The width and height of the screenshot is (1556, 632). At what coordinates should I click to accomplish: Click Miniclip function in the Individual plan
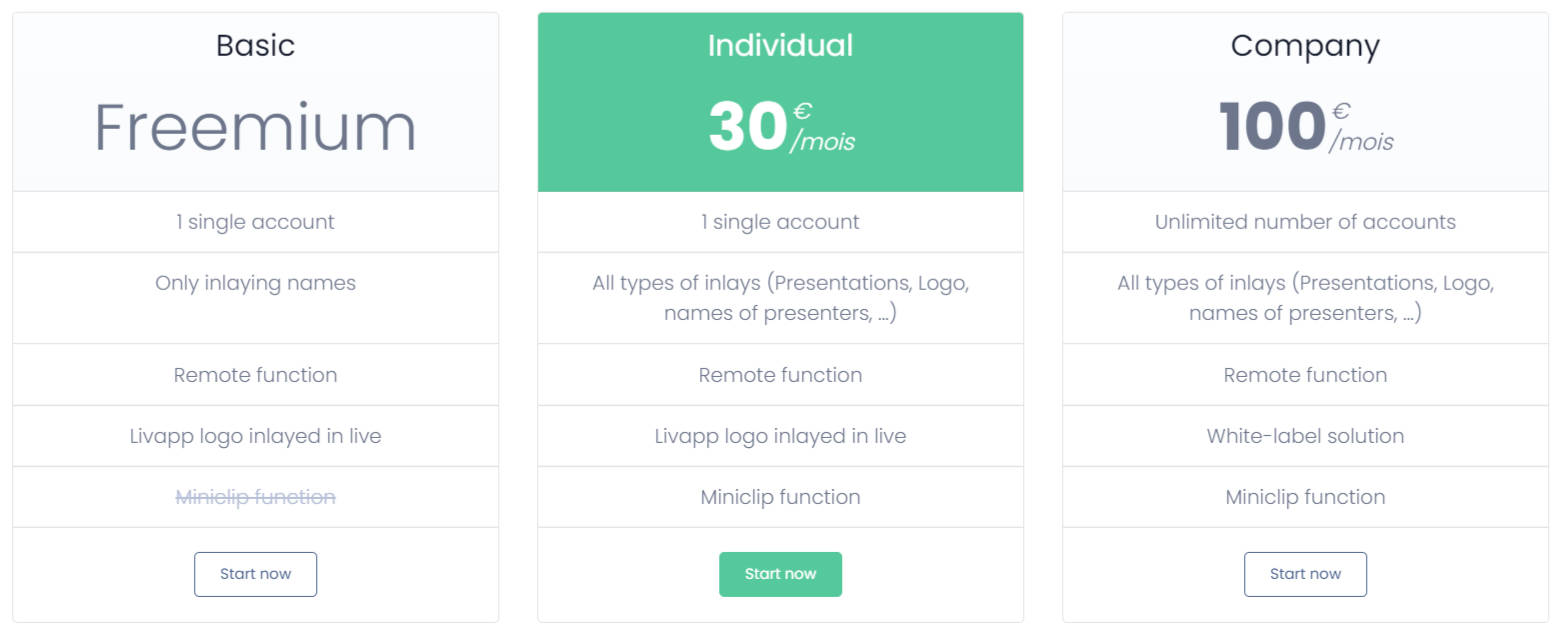780,497
